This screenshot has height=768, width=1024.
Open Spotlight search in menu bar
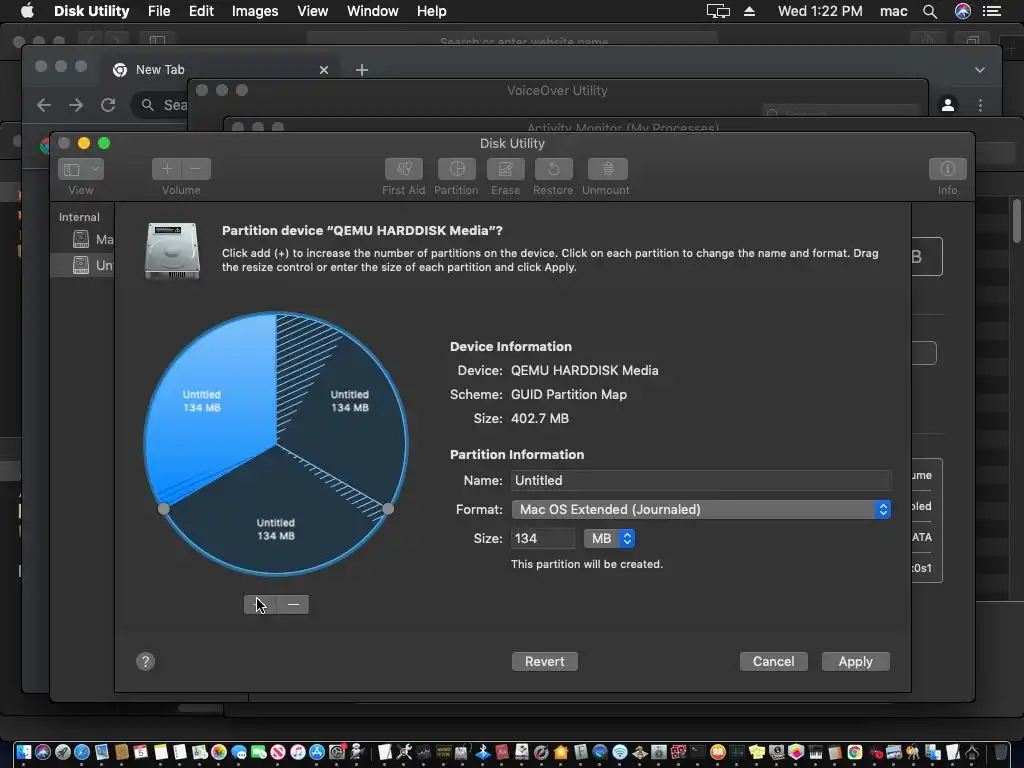click(x=930, y=11)
